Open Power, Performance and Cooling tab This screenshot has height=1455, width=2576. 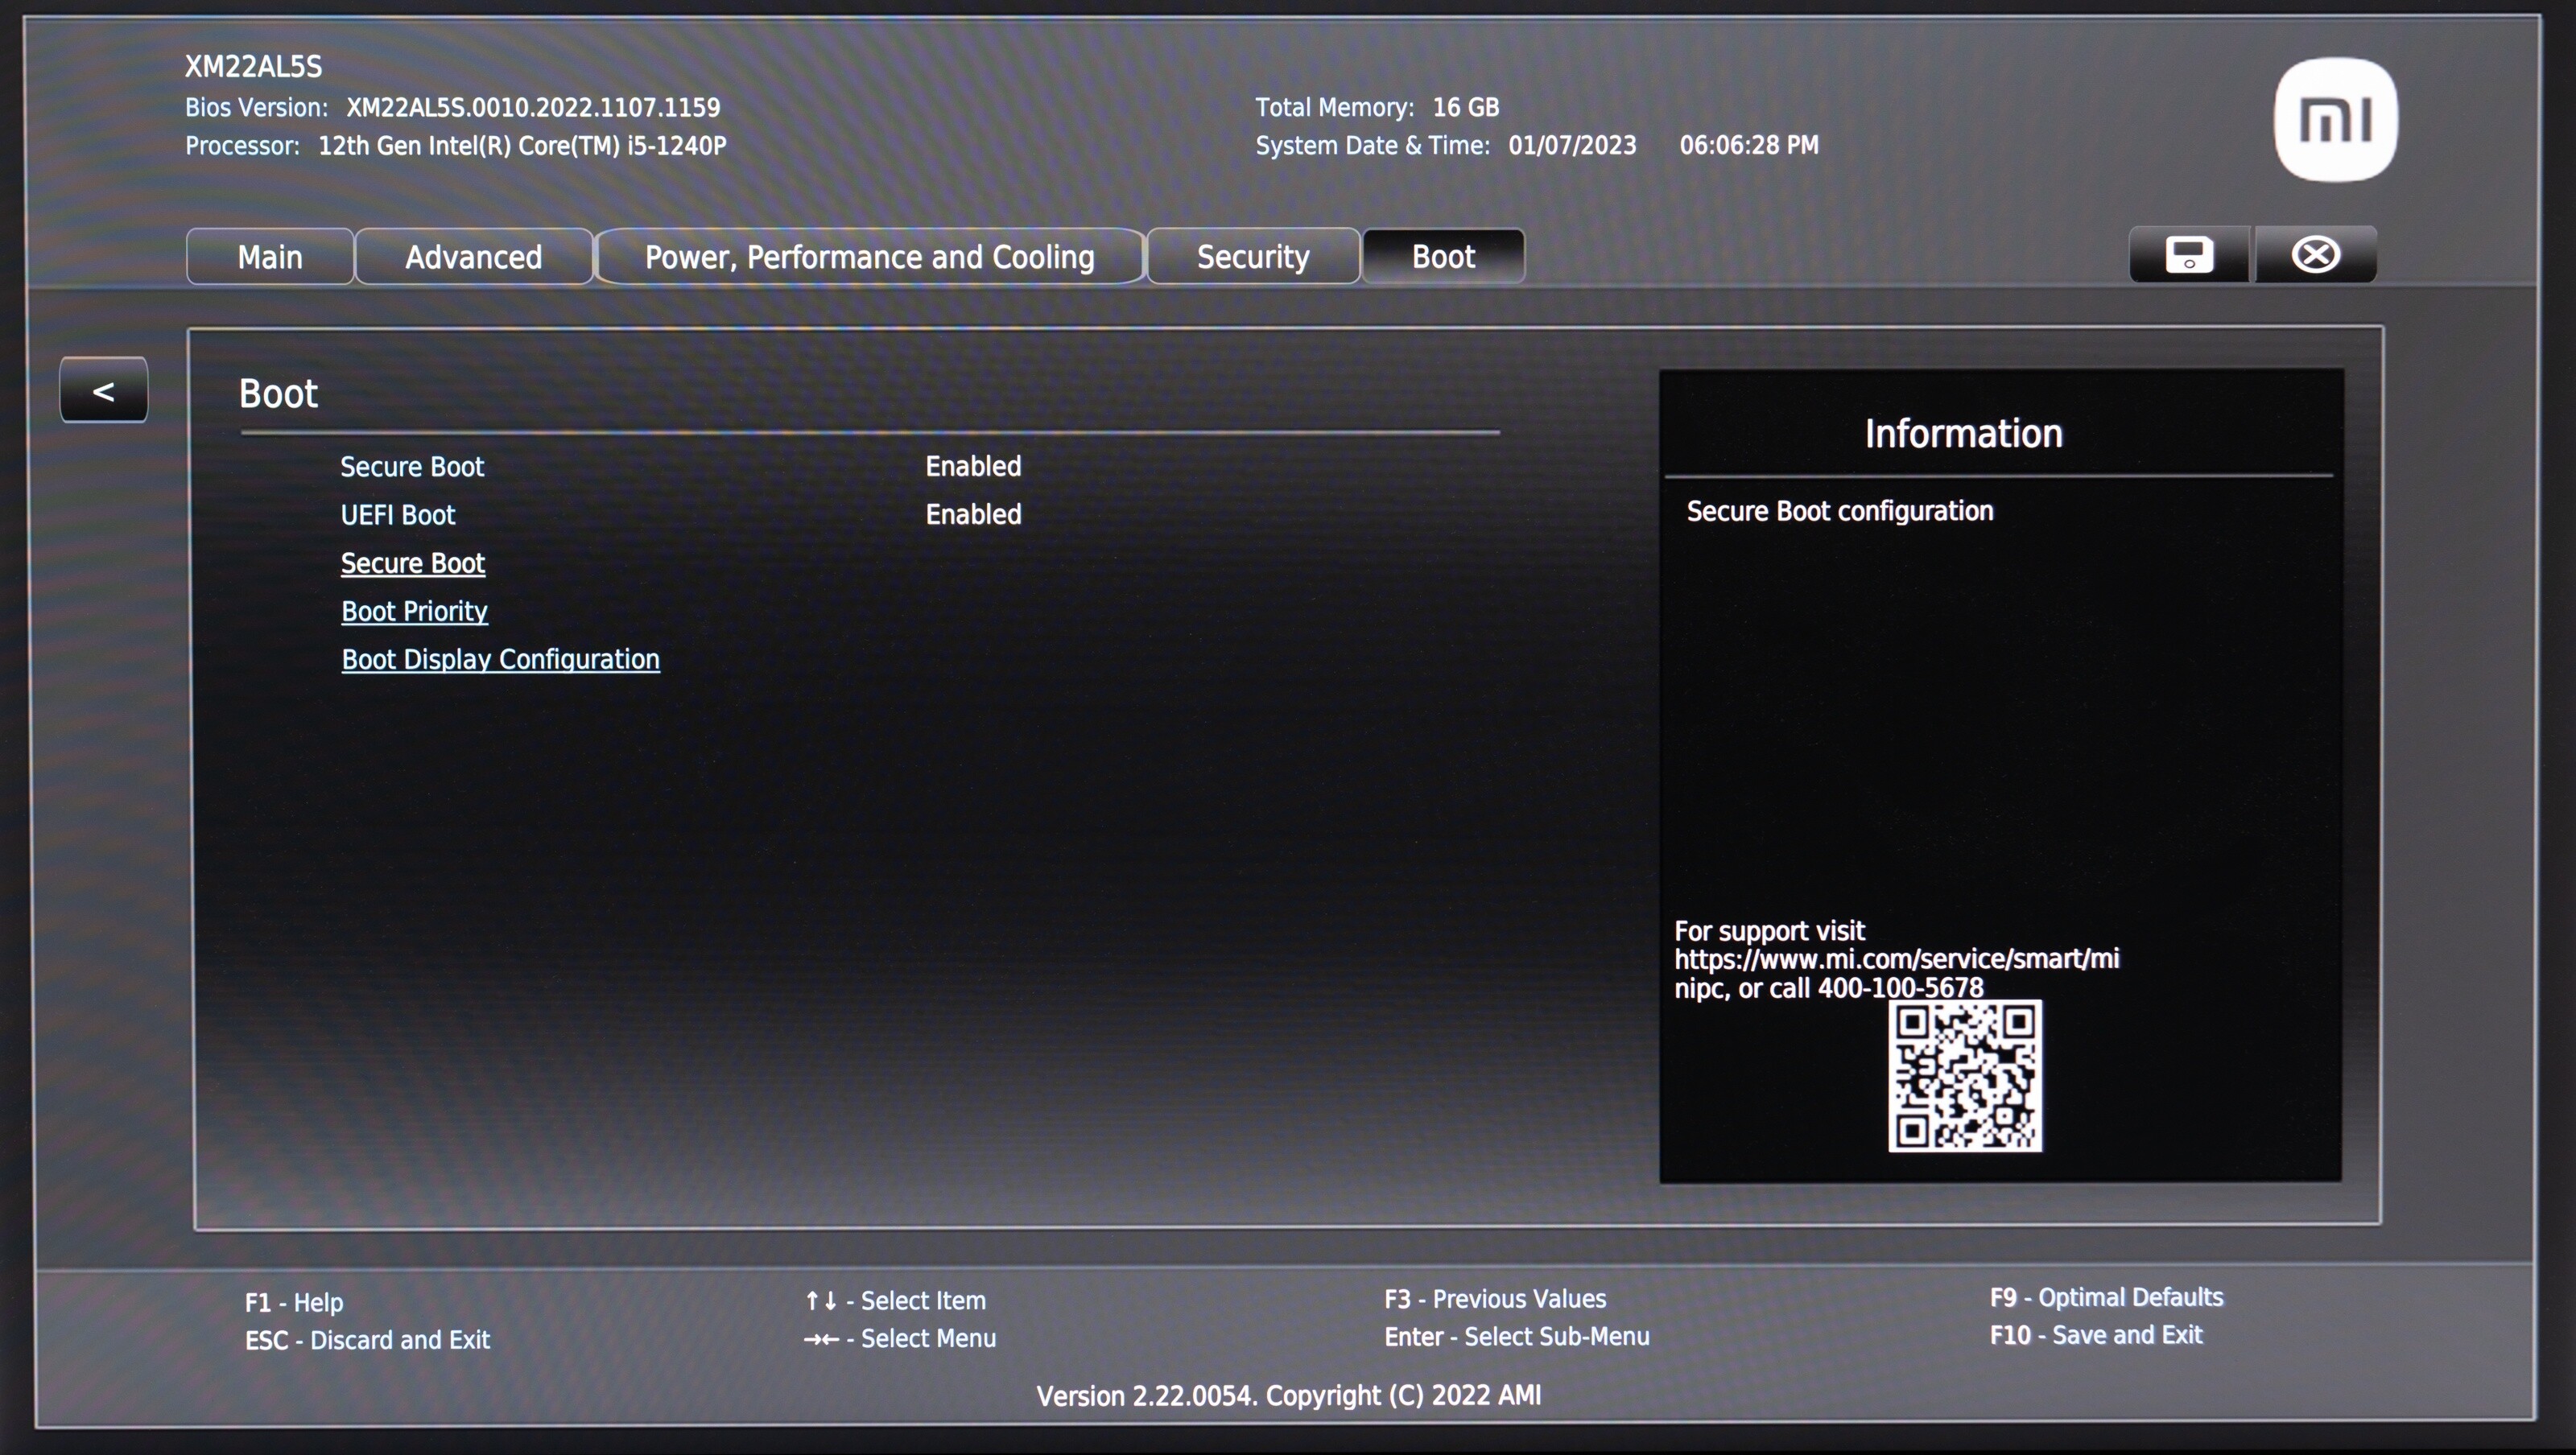point(869,257)
